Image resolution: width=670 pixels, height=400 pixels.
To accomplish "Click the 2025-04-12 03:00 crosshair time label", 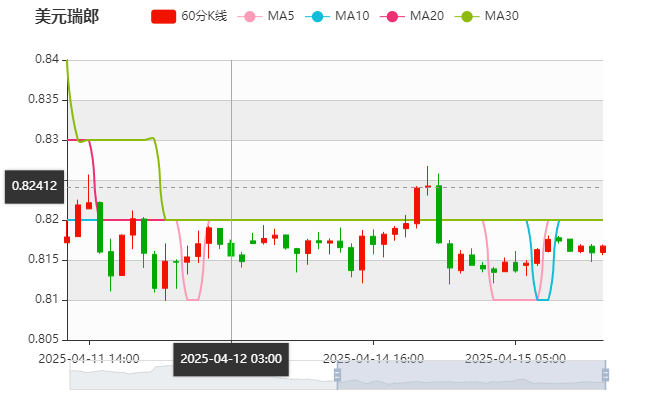I will (231, 359).
